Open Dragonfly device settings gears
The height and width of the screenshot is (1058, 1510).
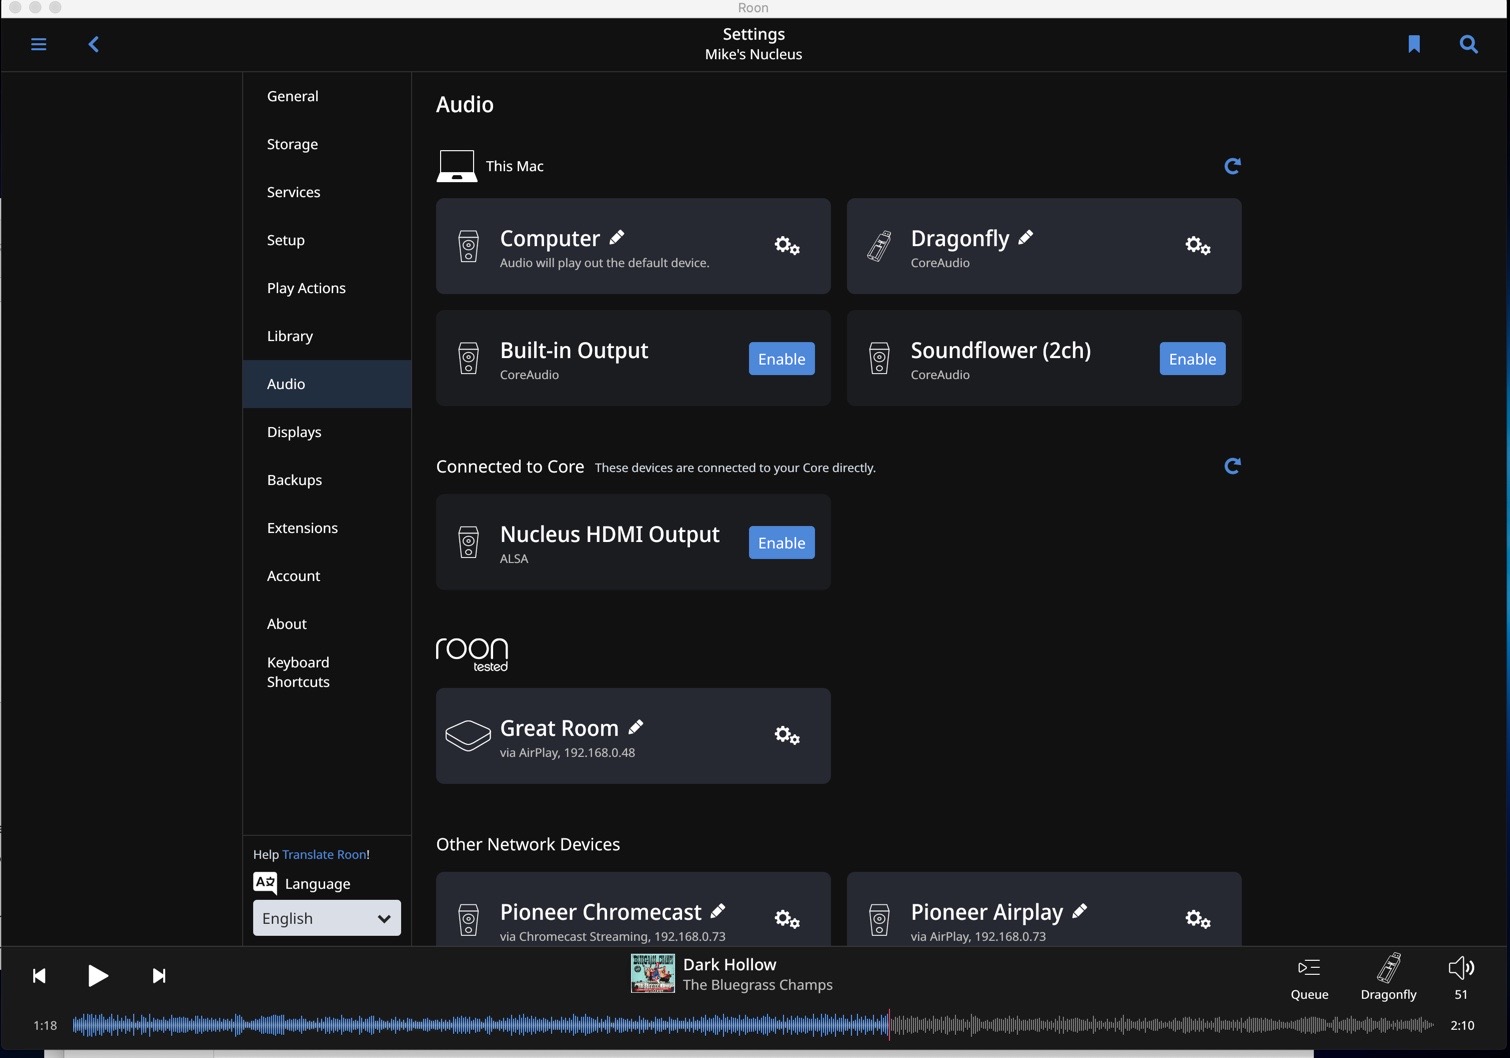pos(1198,245)
